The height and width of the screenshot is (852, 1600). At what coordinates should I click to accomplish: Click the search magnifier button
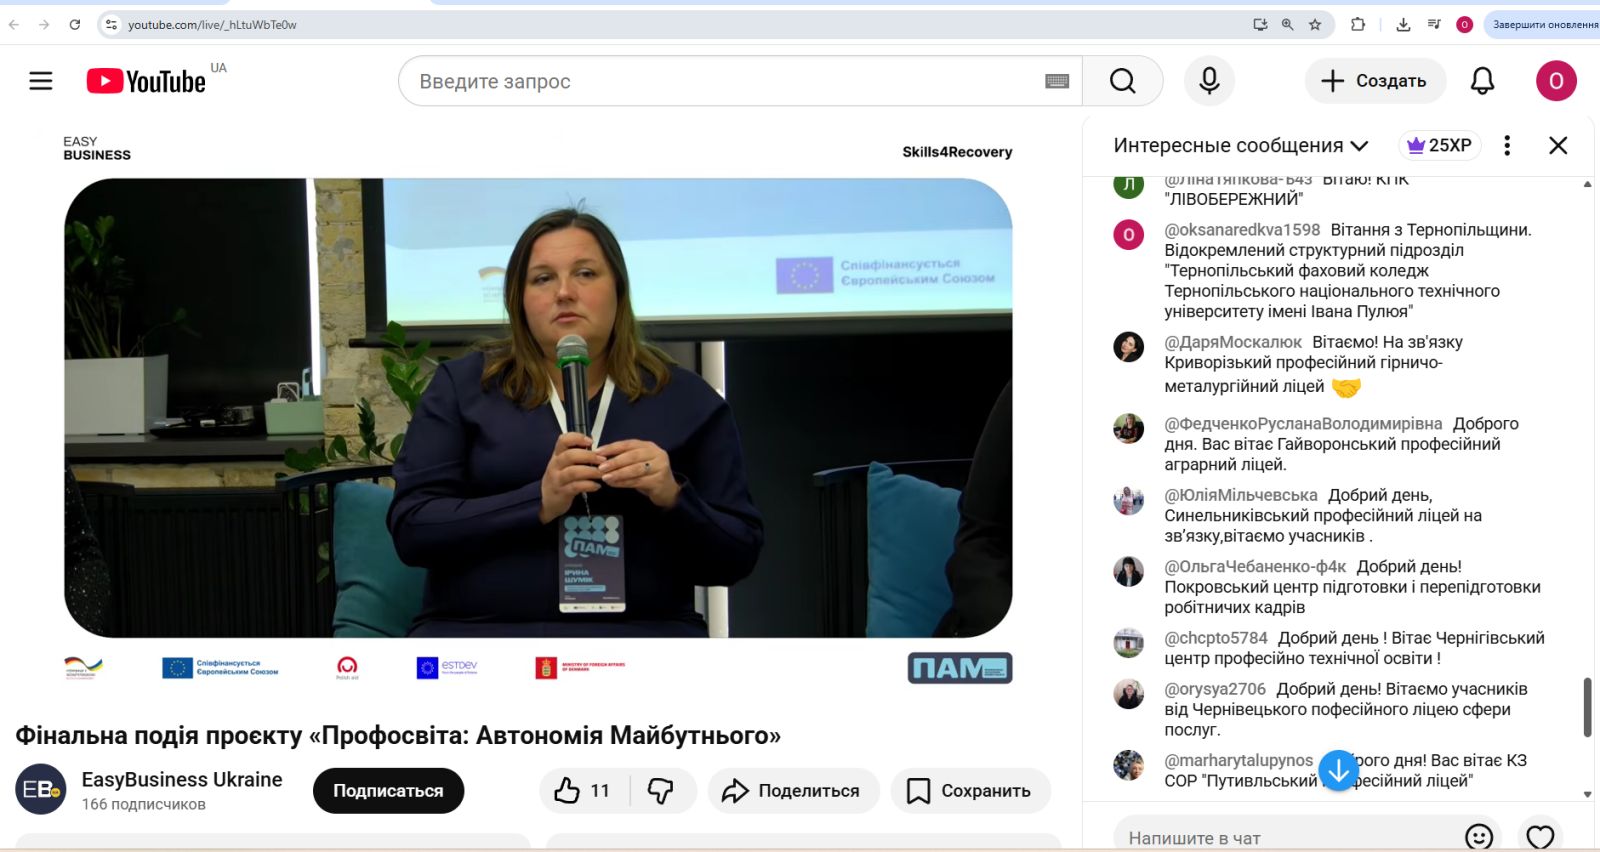pos(1122,81)
